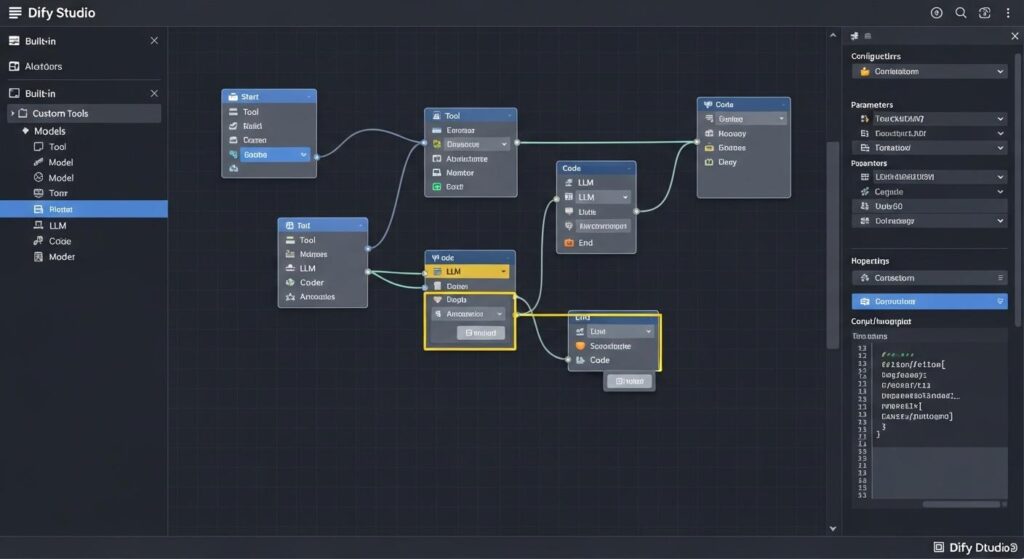Click the Dify Studio logo in the bottom-right corner
This screenshot has width=1024, height=559.
click(x=938, y=547)
